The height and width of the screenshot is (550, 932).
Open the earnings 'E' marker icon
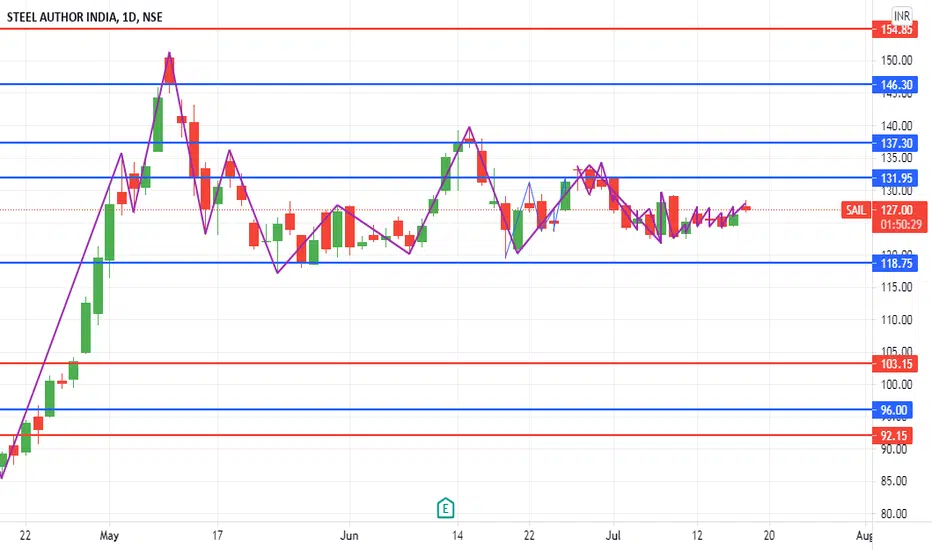point(445,508)
